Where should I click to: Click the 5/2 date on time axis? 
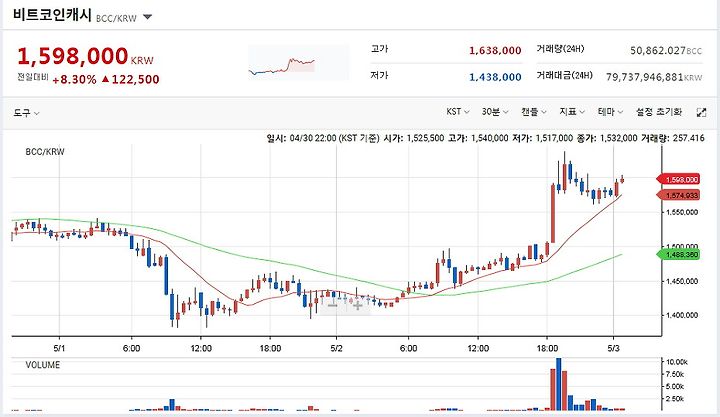pyautogui.click(x=337, y=348)
